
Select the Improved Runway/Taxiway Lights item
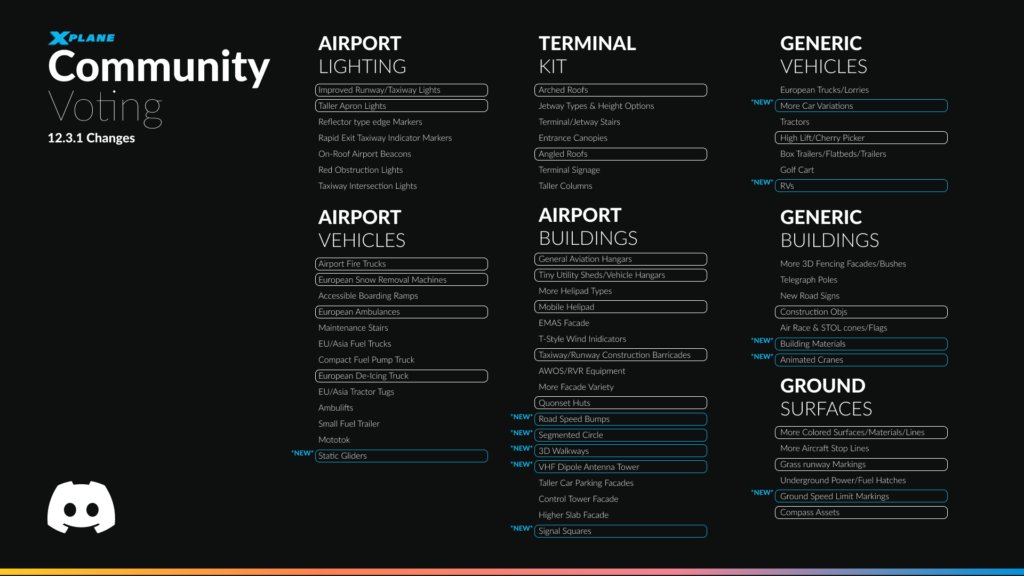coord(402,89)
